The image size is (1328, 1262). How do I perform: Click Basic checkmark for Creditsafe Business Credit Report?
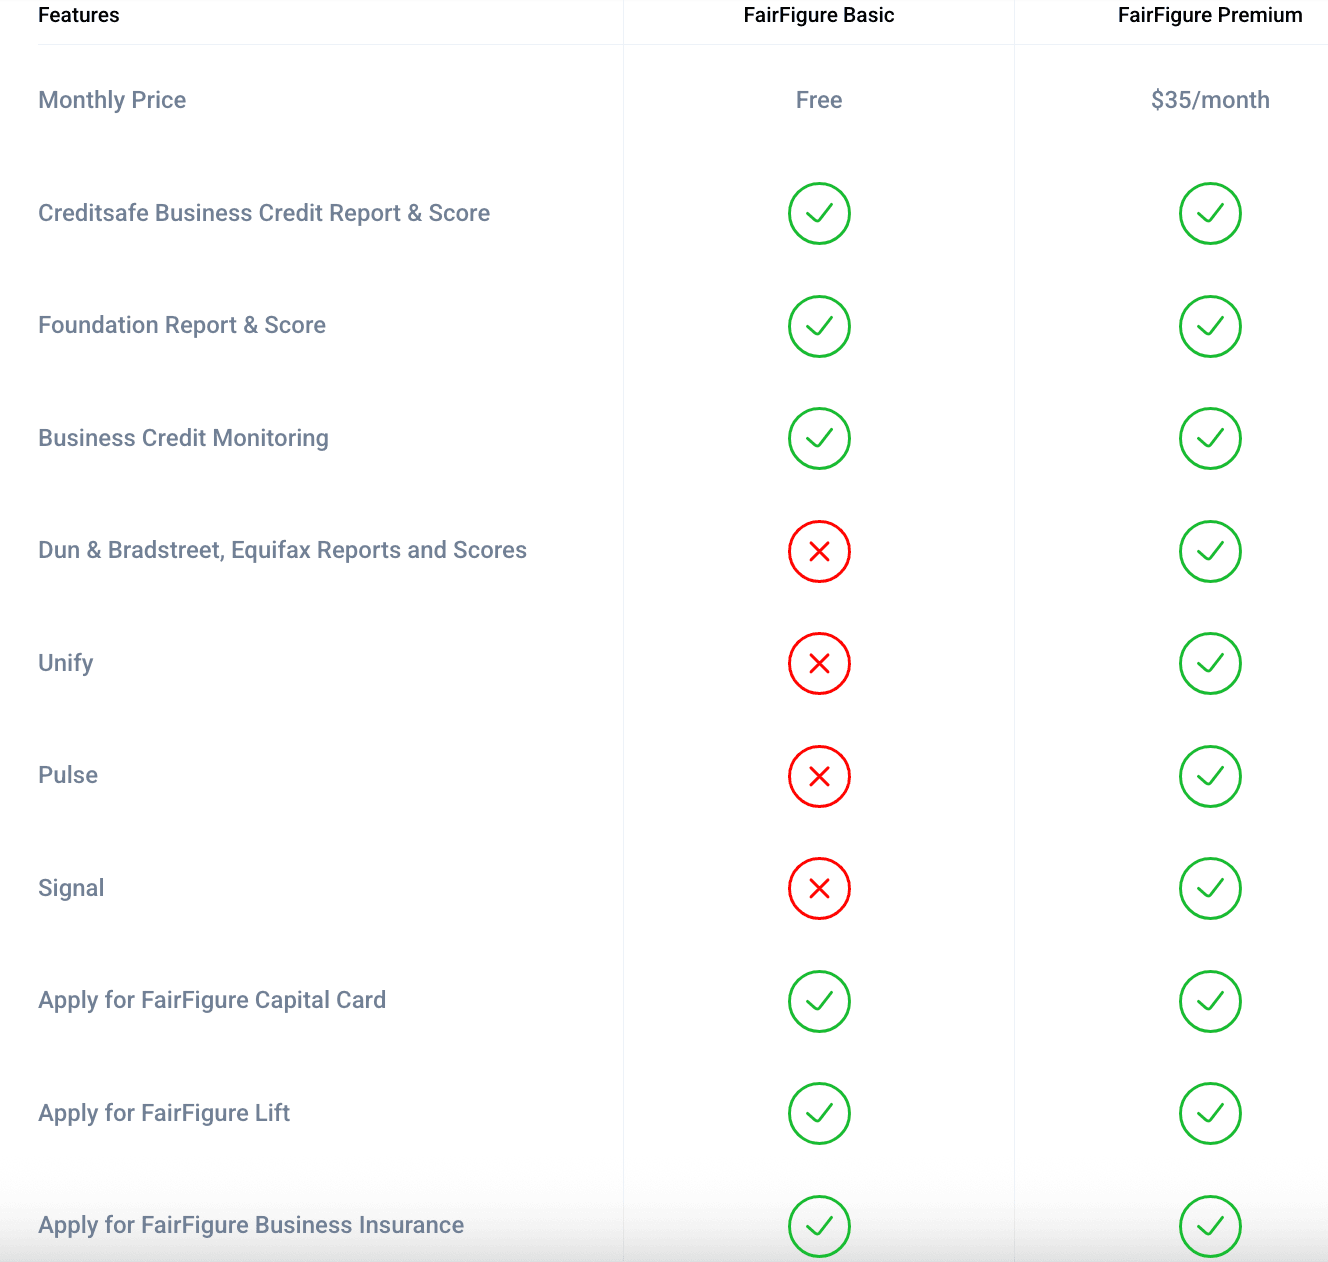coord(819,213)
